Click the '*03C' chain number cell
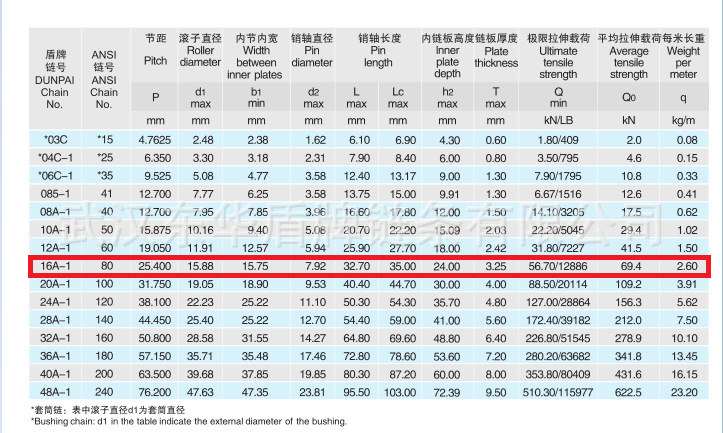Image resolution: width=723 pixels, height=433 pixels. tap(55, 140)
